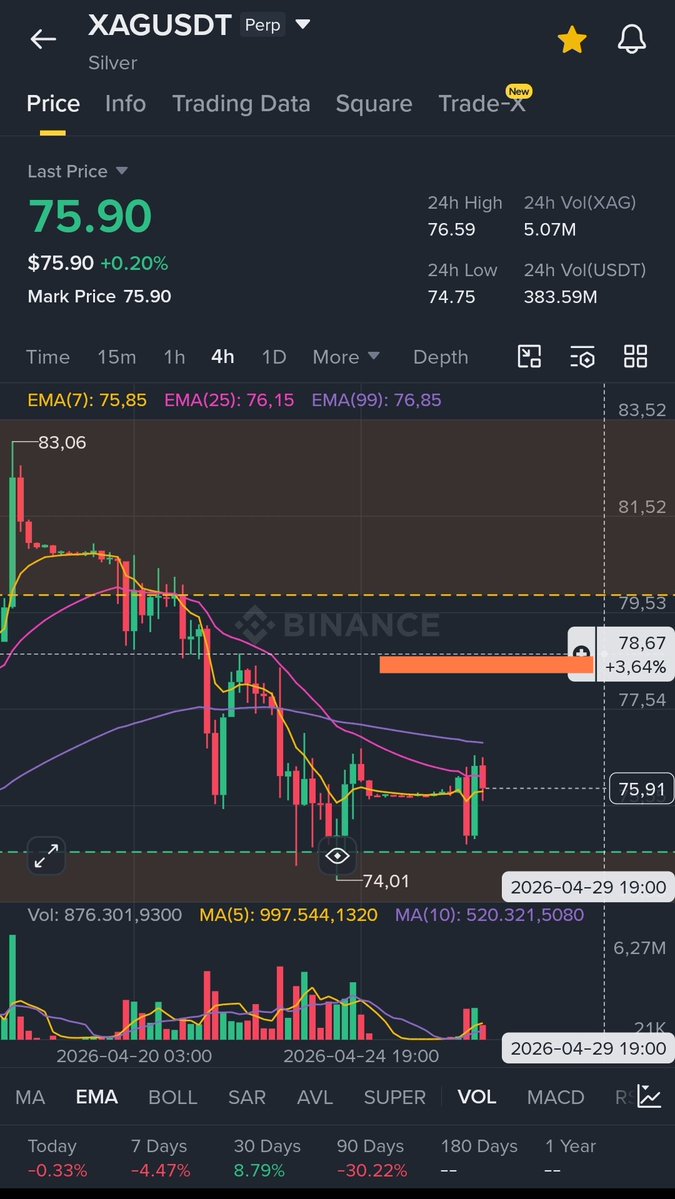This screenshot has width=675, height=1199.
Task: Click the MA(10) volume value
Action: (x=489, y=915)
